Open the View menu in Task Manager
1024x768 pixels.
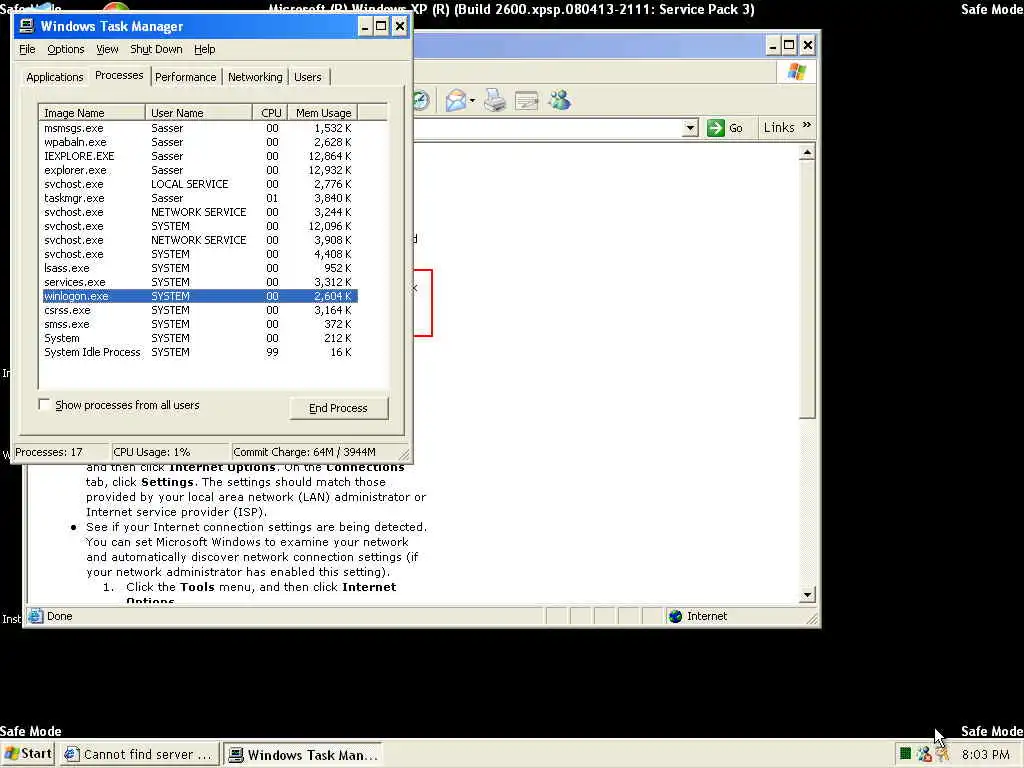(x=107, y=49)
